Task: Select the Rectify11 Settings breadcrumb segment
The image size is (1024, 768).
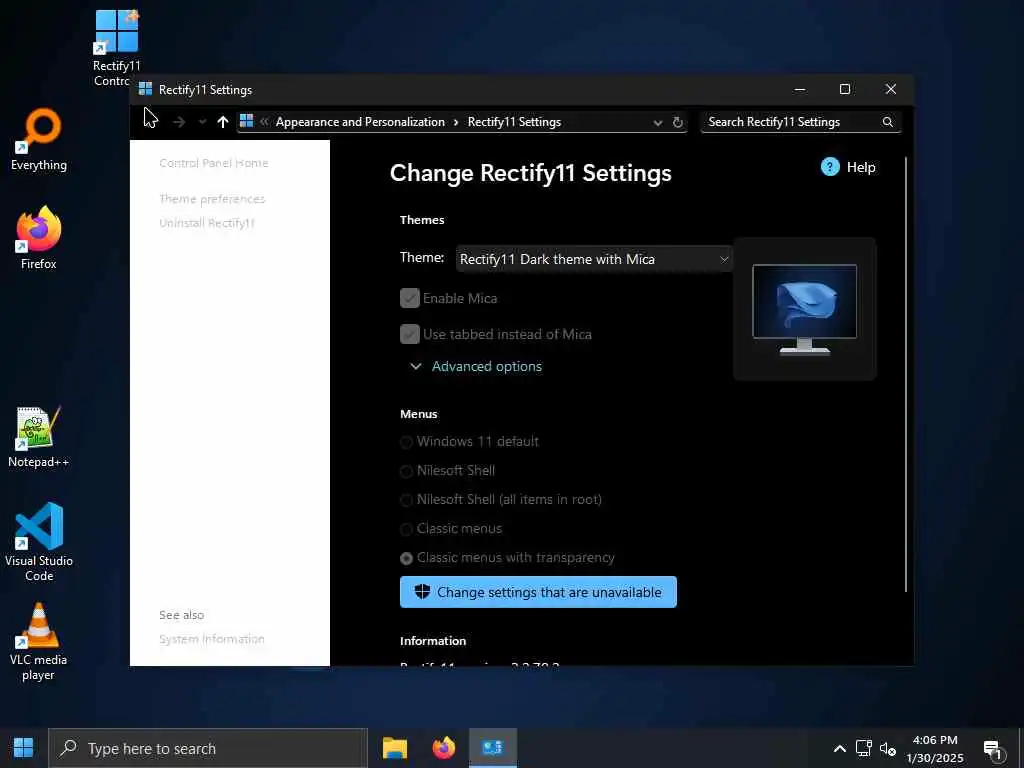Action: (x=514, y=122)
